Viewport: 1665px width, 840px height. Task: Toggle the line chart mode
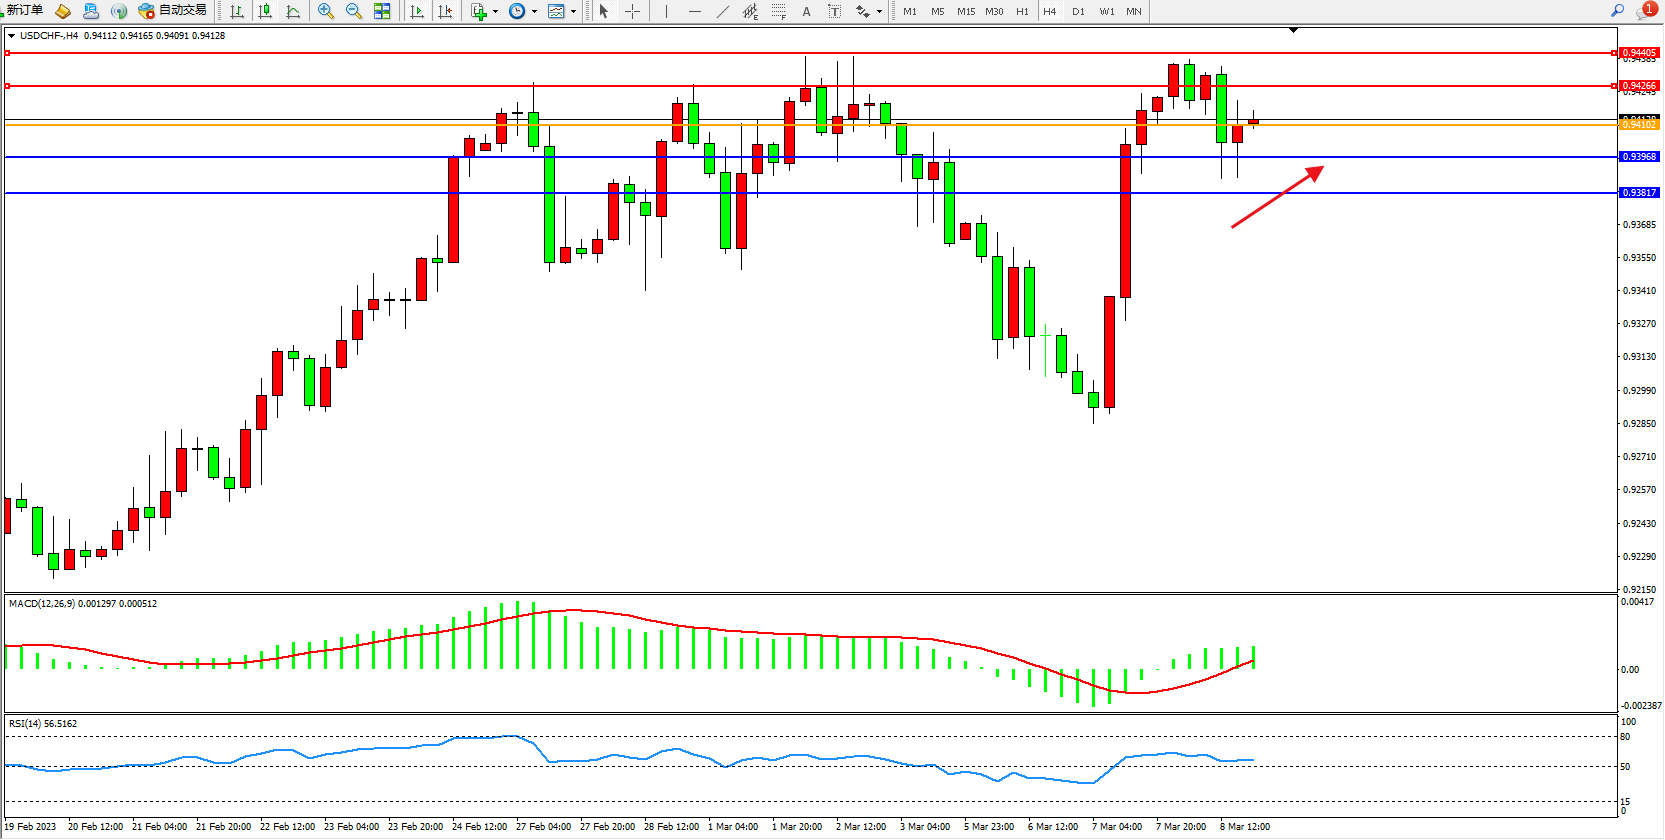coord(293,11)
